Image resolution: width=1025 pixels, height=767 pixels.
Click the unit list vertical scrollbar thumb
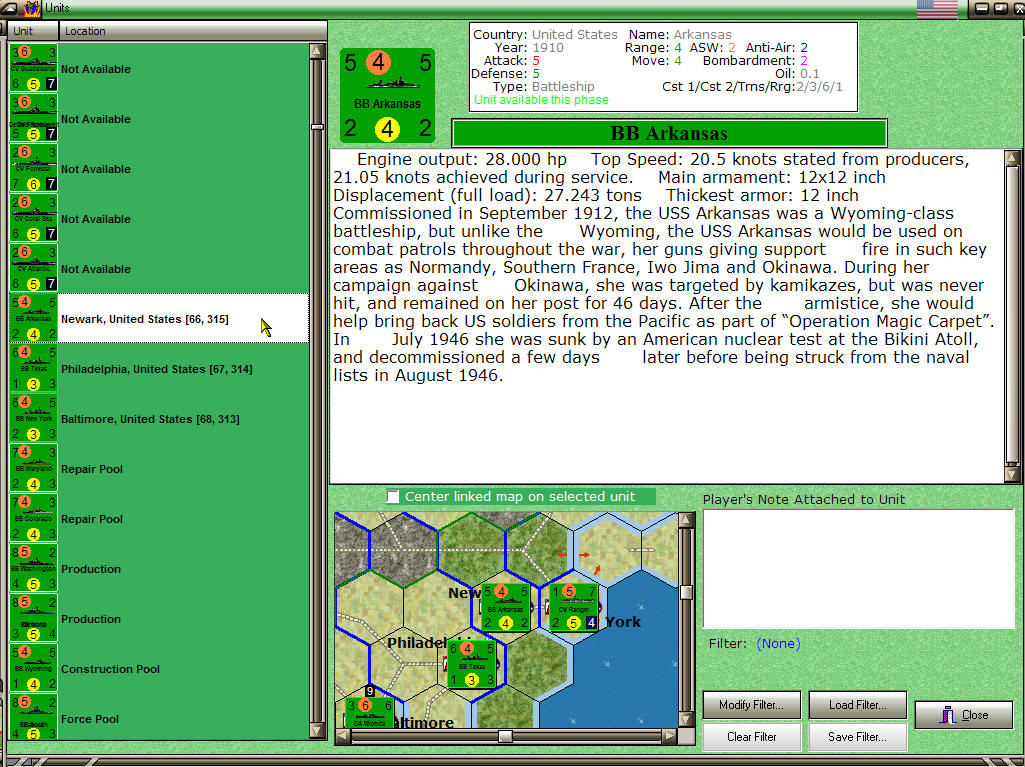click(317, 127)
